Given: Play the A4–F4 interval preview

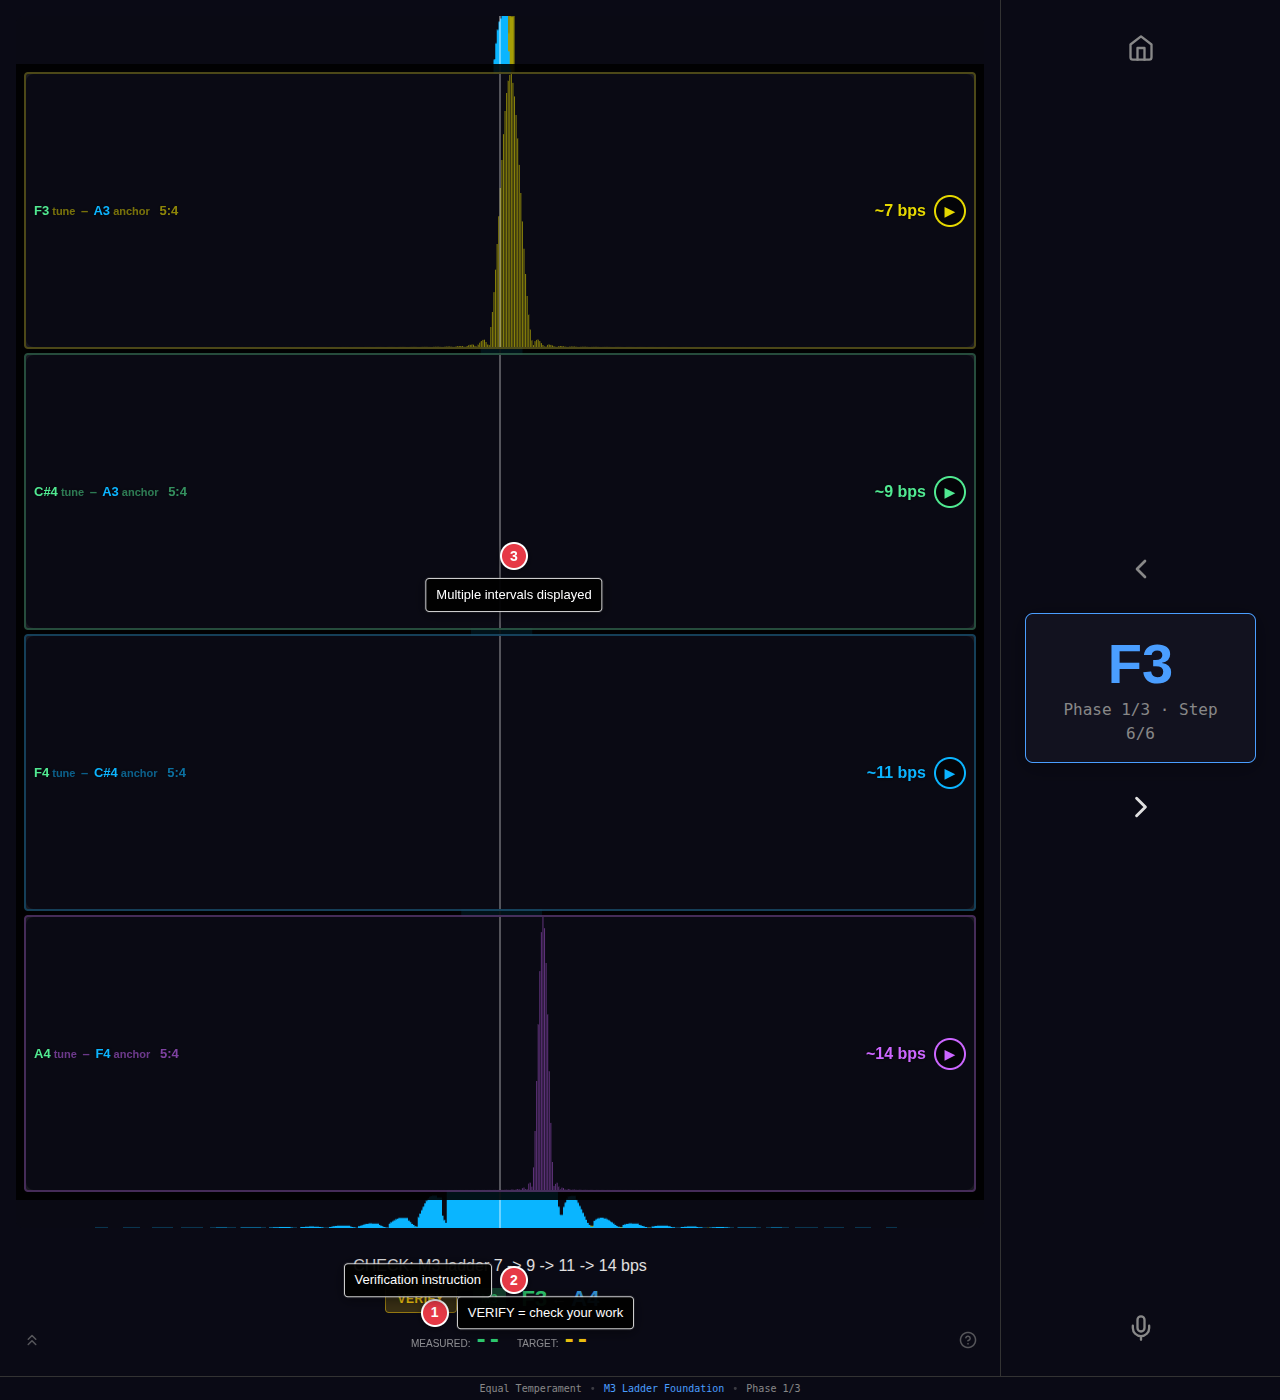Looking at the screenshot, I should pos(947,1053).
